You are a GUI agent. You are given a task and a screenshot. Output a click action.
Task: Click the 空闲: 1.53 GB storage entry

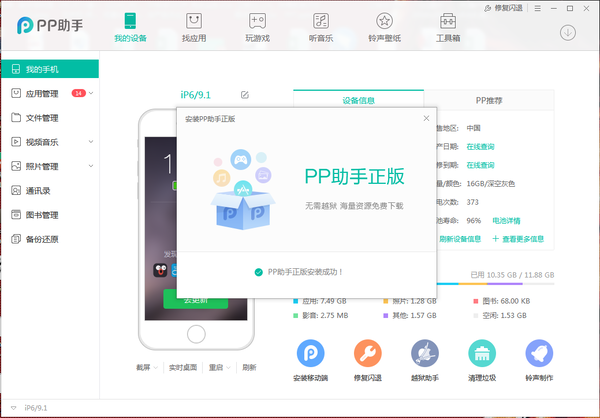click(x=500, y=316)
